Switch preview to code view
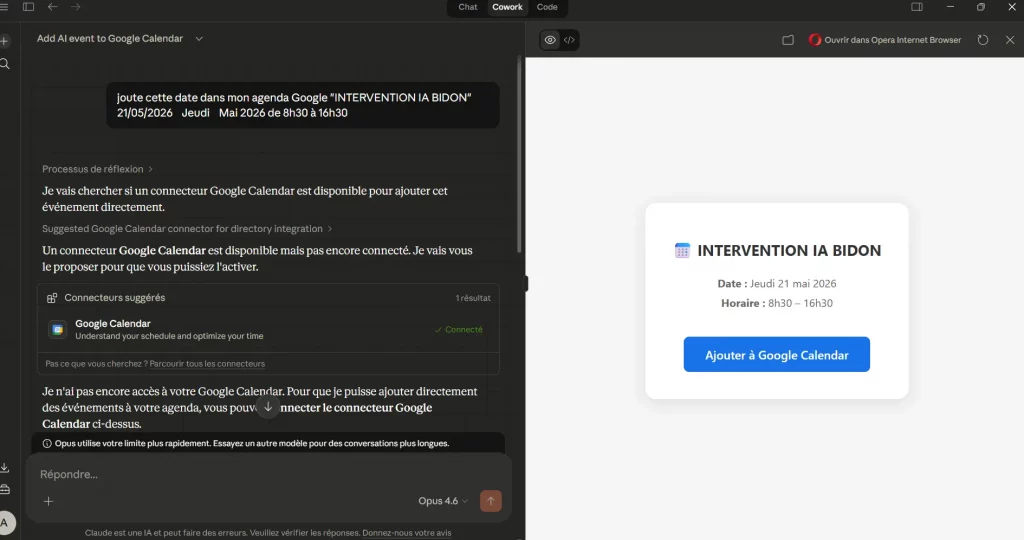1024x540 pixels. pyautogui.click(x=569, y=40)
